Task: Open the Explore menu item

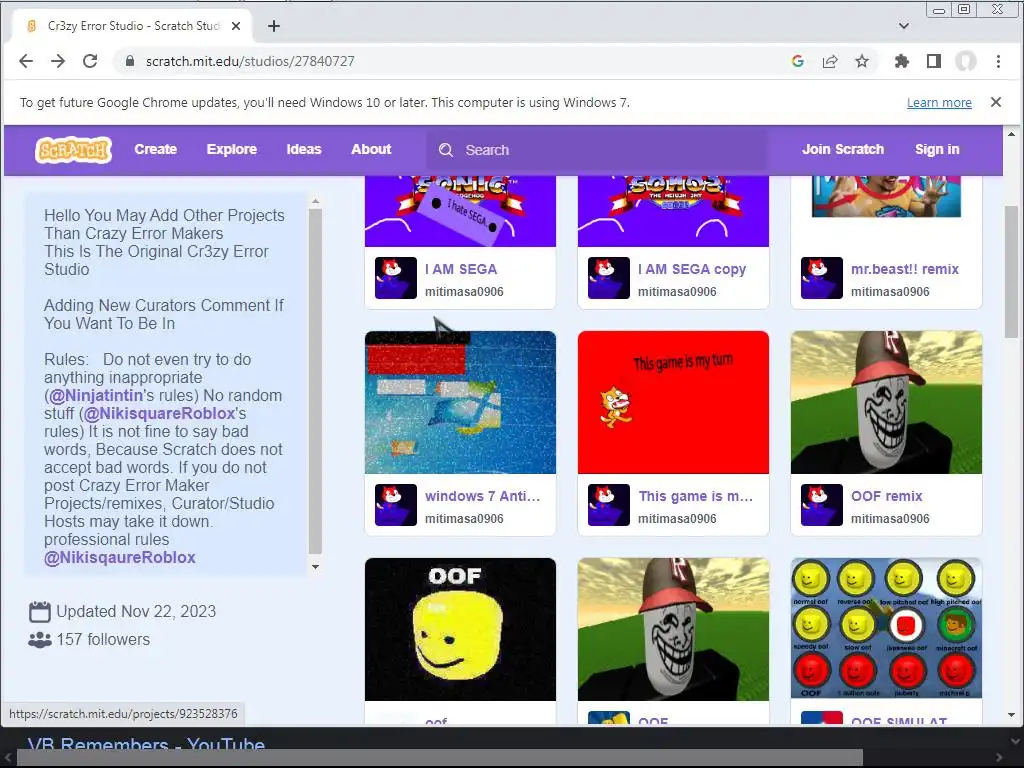Action: [232, 150]
